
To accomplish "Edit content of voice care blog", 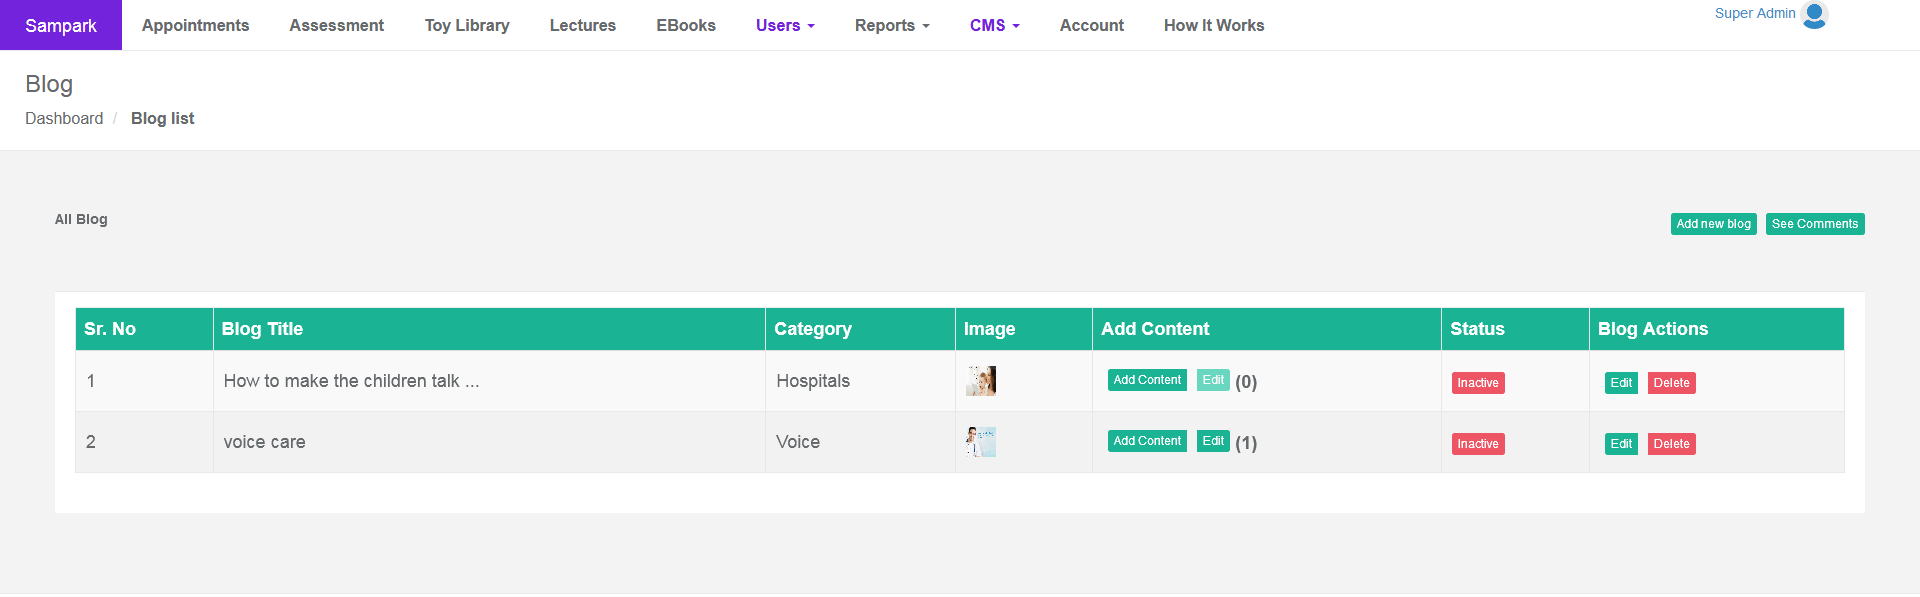I will 1213,441.
